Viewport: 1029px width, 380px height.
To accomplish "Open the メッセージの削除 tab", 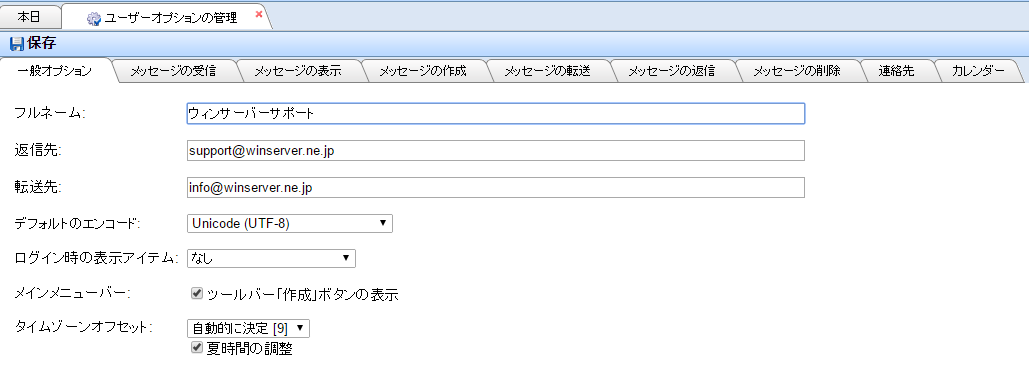I will pyautogui.click(x=797, y=71).
